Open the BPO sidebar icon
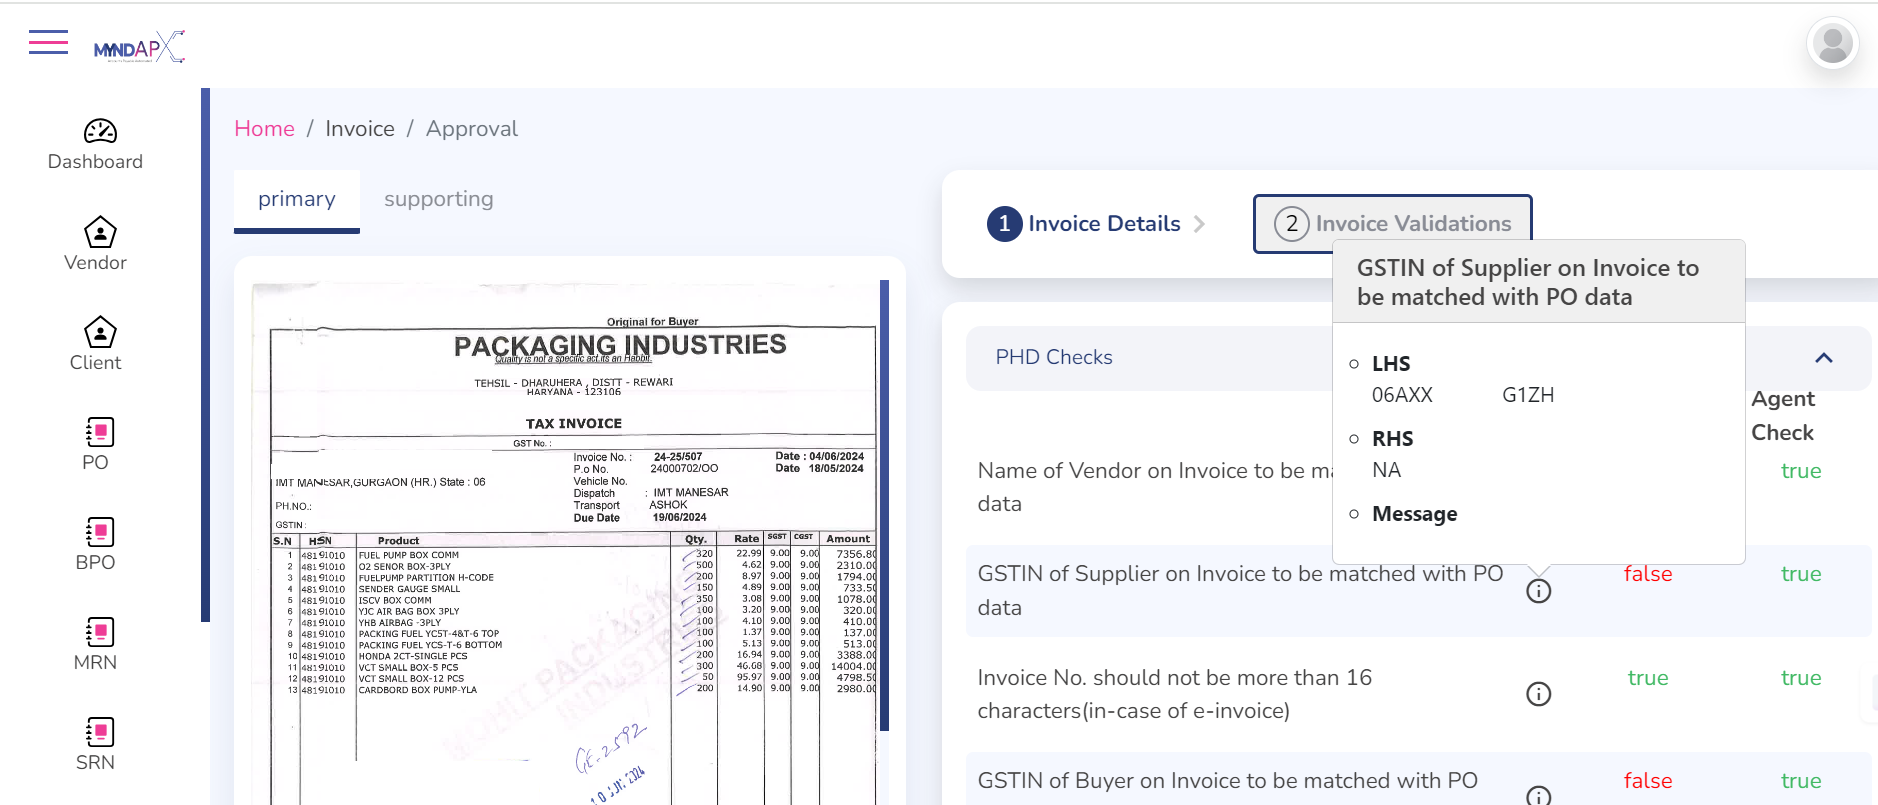Image resolution: width=1878 pixels, height=805 pixels. (x=100, y=532)
